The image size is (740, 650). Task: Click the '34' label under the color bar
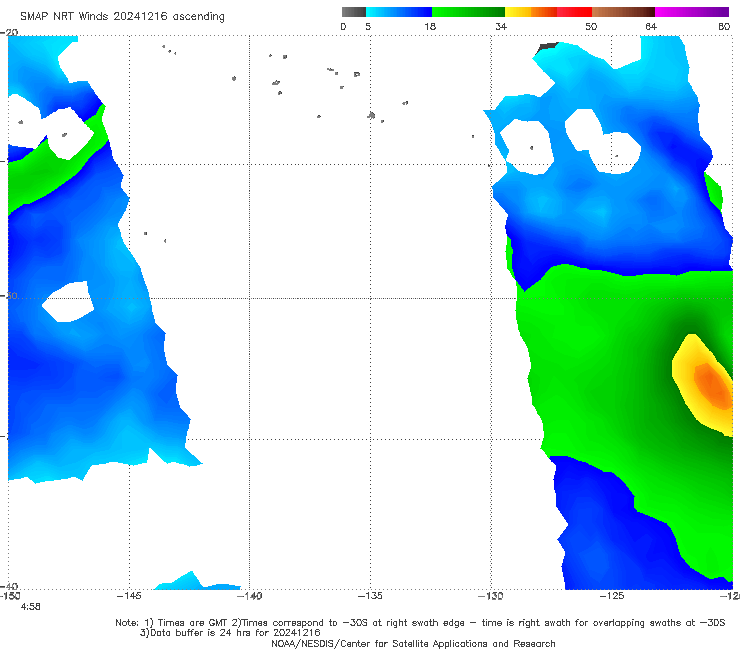click(x=501, y=26)
